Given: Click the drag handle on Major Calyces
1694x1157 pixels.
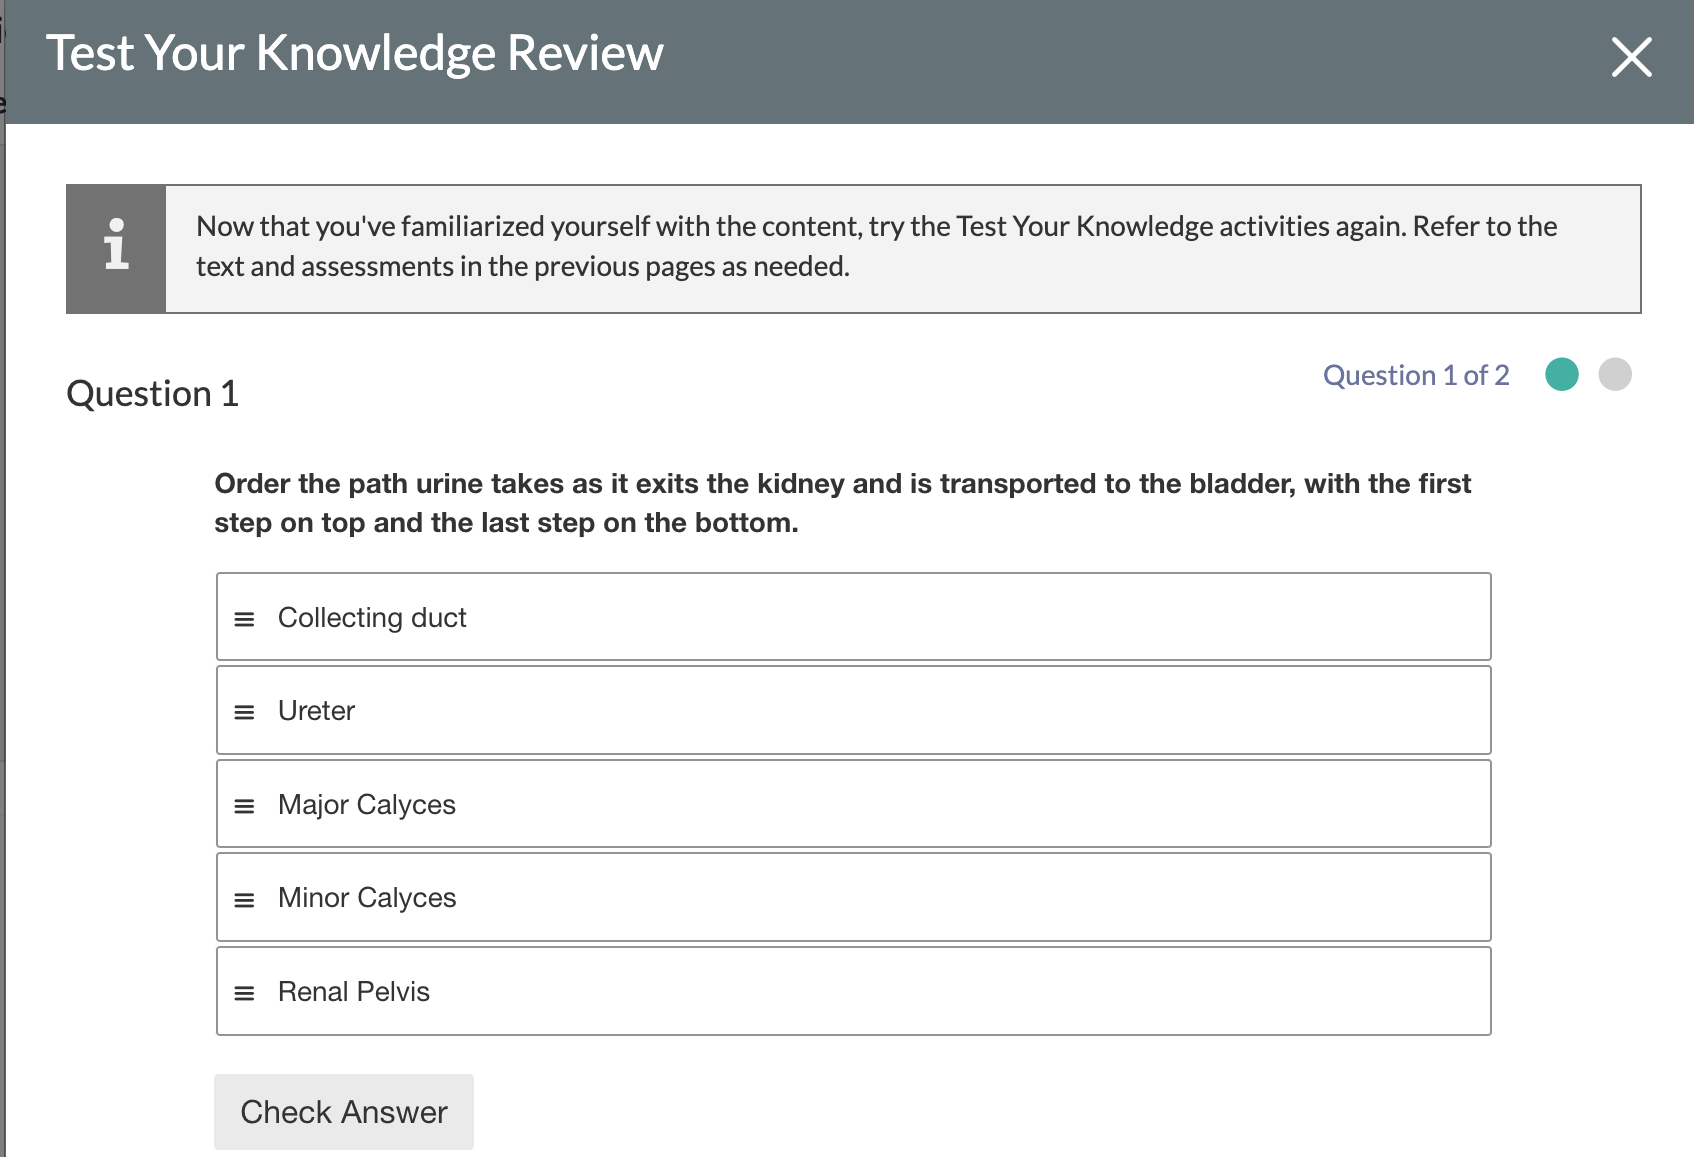Looking at the screenshot, I should (243, 804).
